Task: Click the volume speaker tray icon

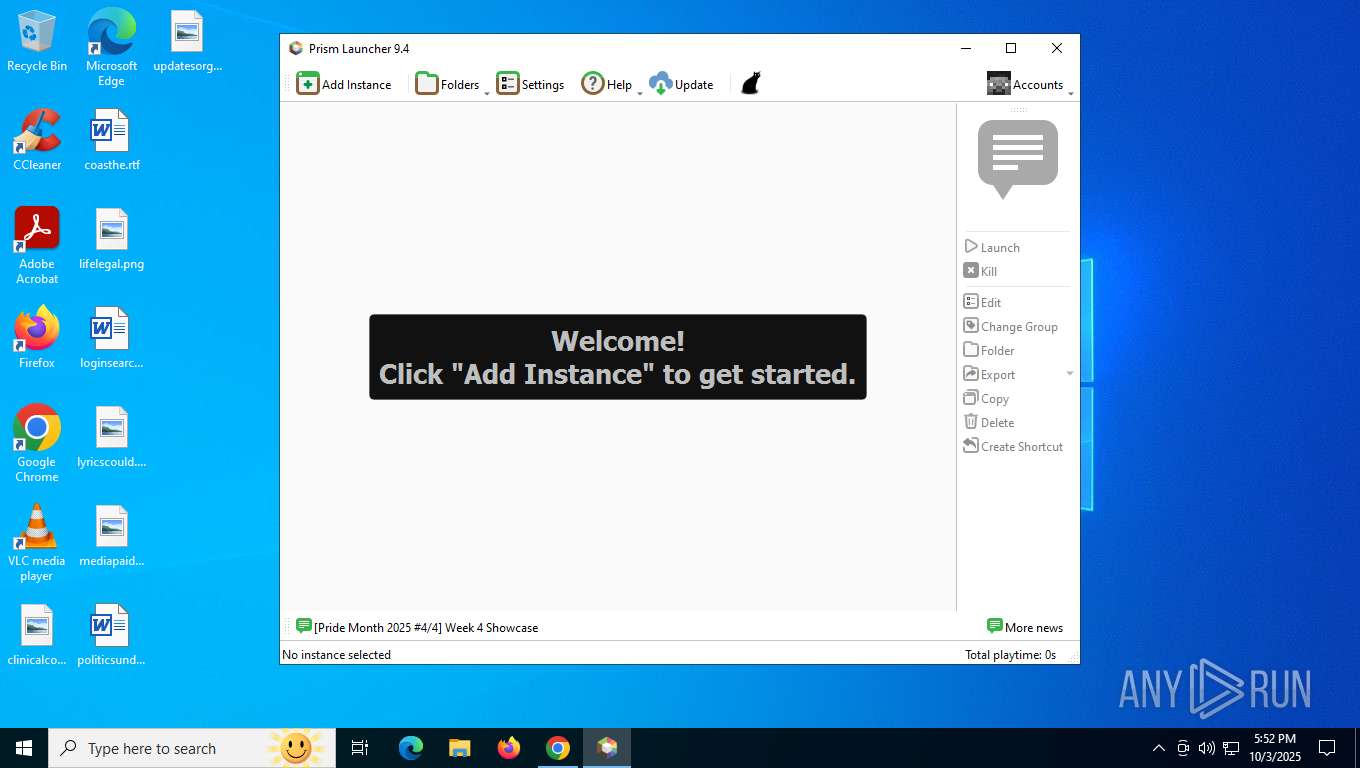Action: [x=1206, y=748]
